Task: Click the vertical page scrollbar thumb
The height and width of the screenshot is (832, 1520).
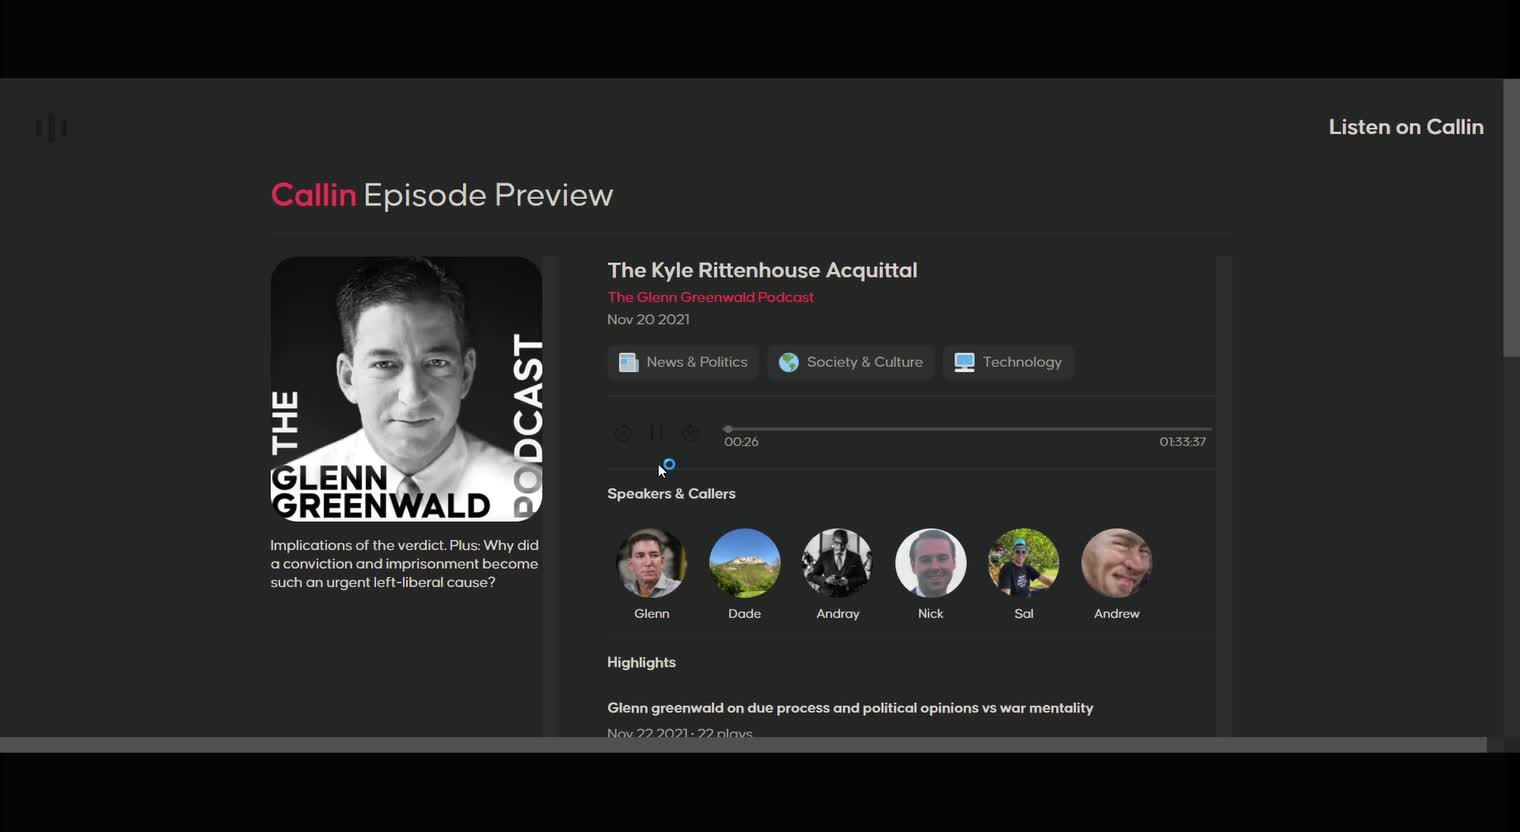Action: pos(1511,218)
